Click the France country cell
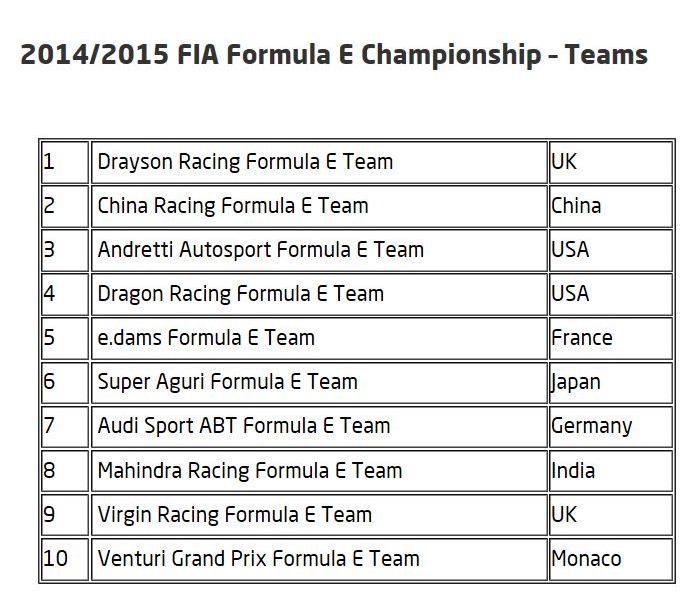 click(611, 339)
